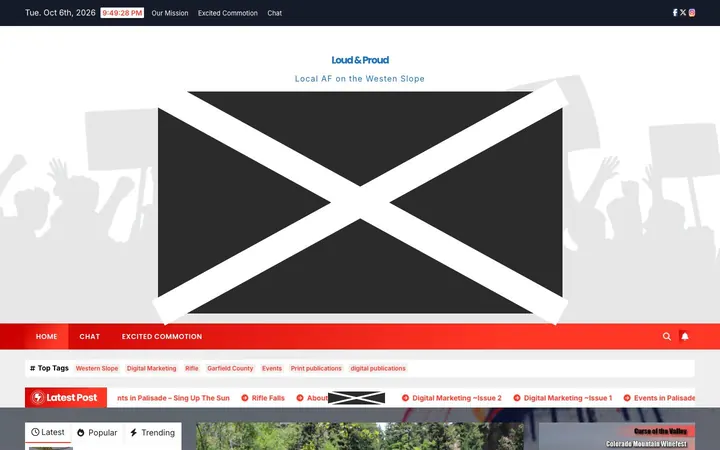Click the date Tue. Oct 6th, 2026
The image size is (720, 450).
[60, 13]
